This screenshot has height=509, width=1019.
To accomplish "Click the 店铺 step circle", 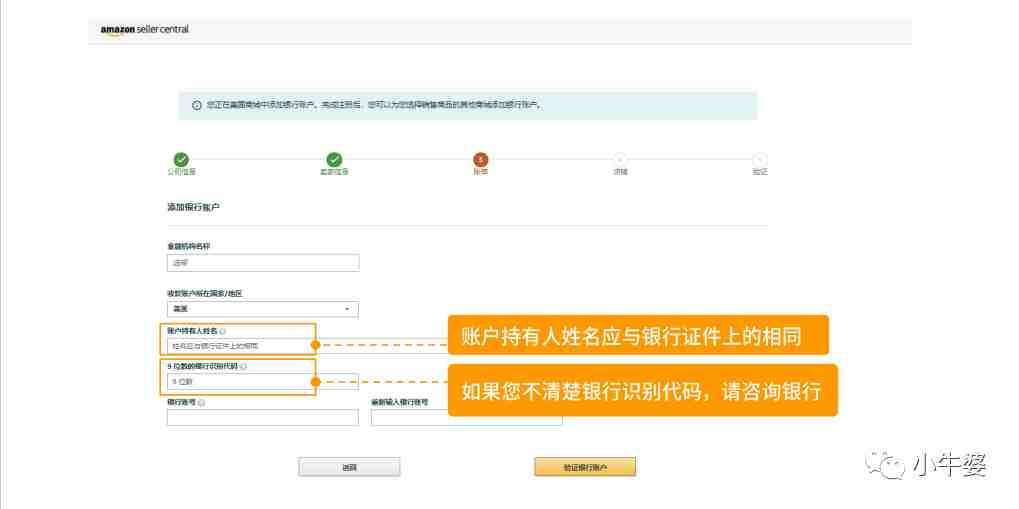I will pos(620,160).
